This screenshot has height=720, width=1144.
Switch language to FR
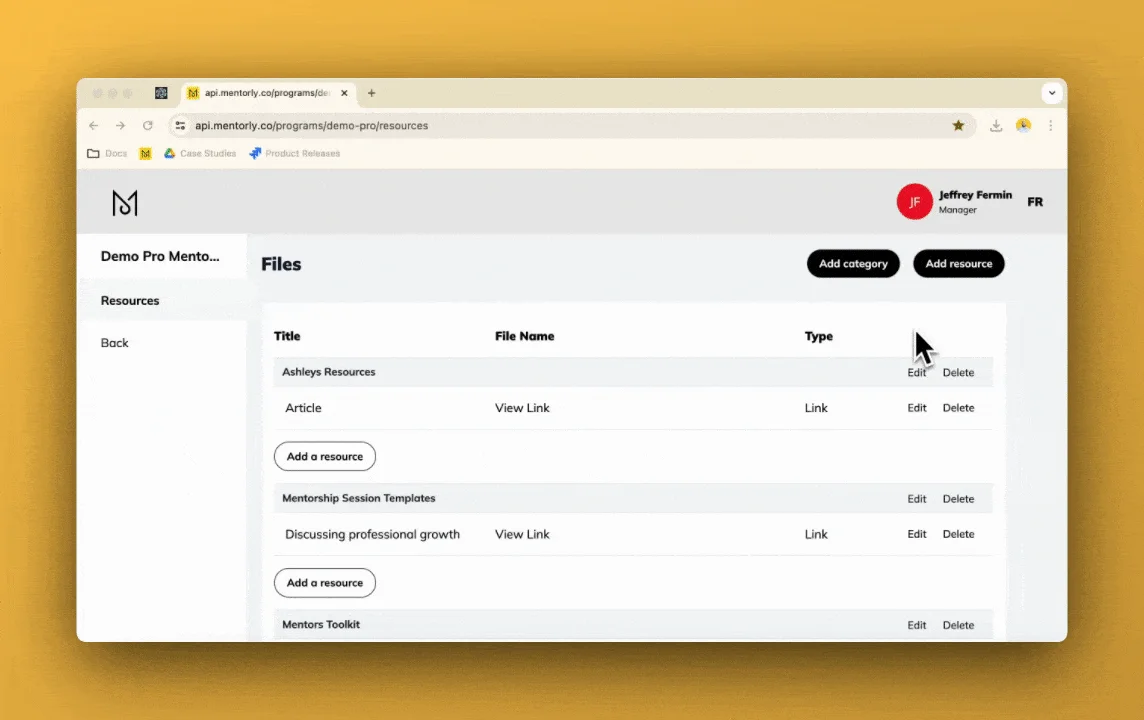click(1035, 202)
